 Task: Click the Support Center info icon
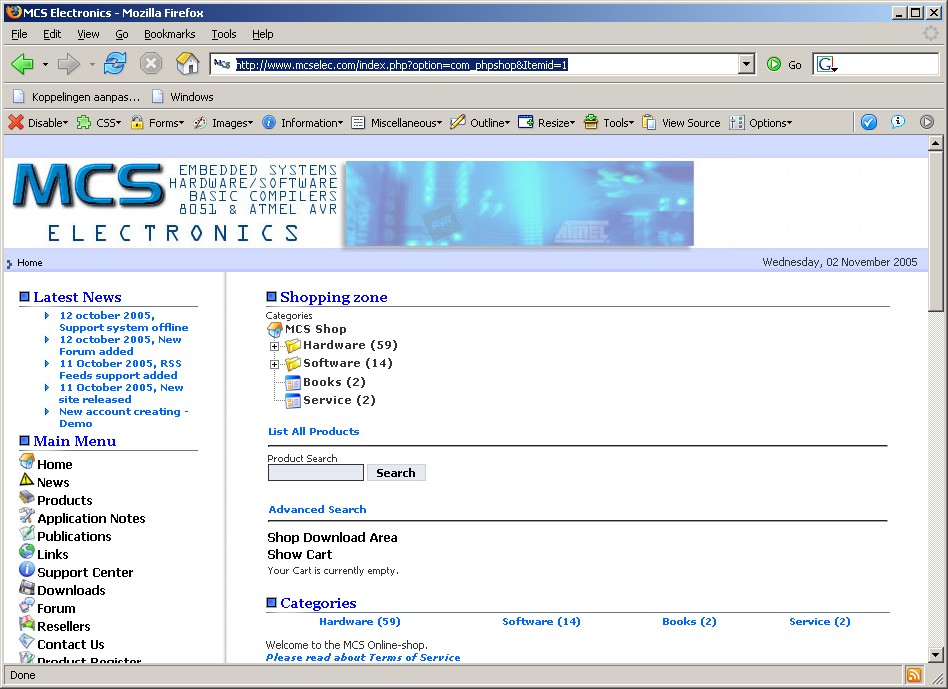pyautogui.click(x=27, y=569)
